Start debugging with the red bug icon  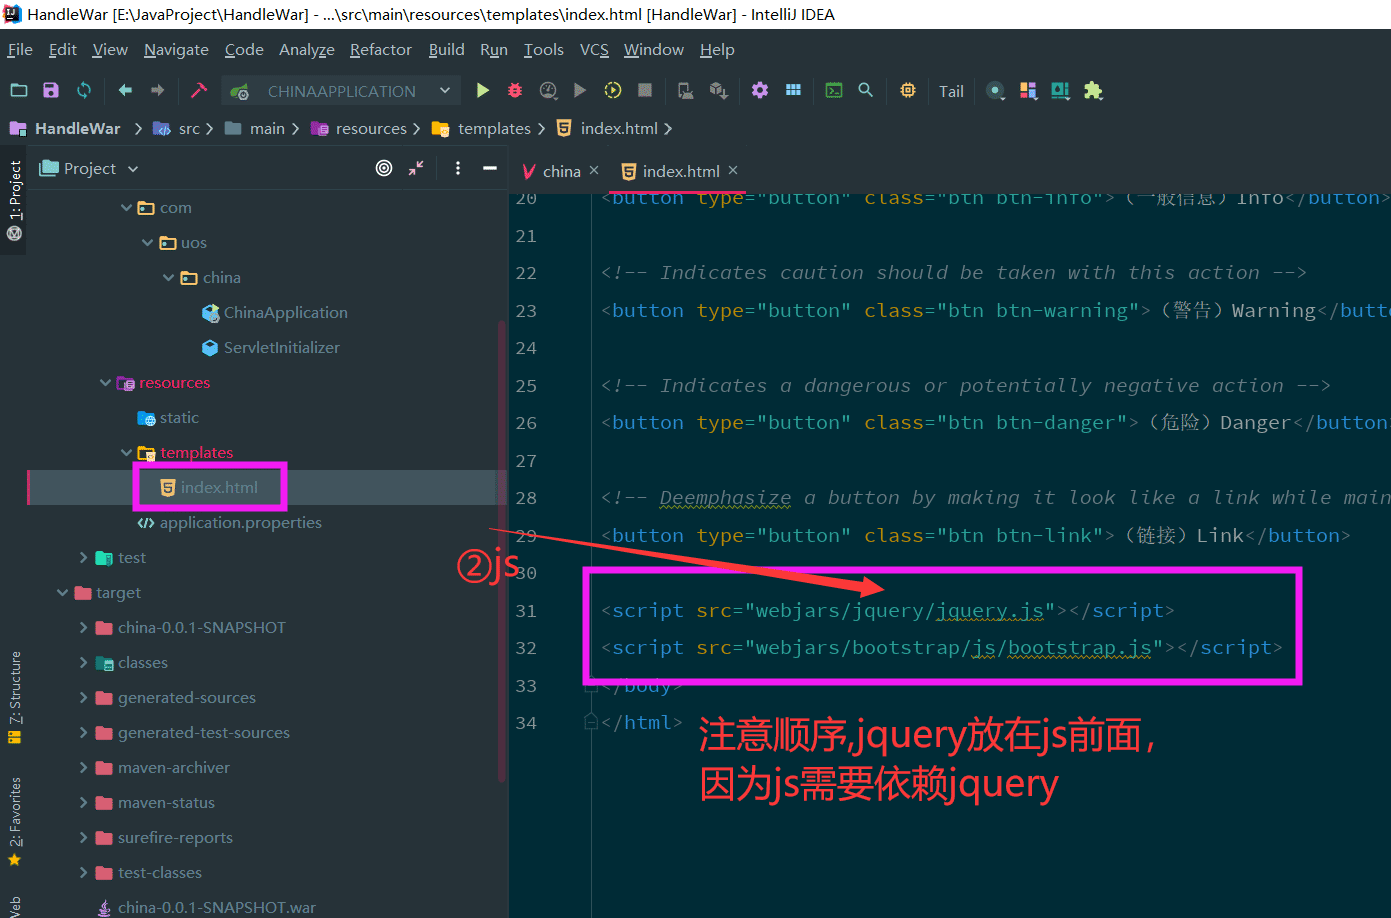coord(515,90)
